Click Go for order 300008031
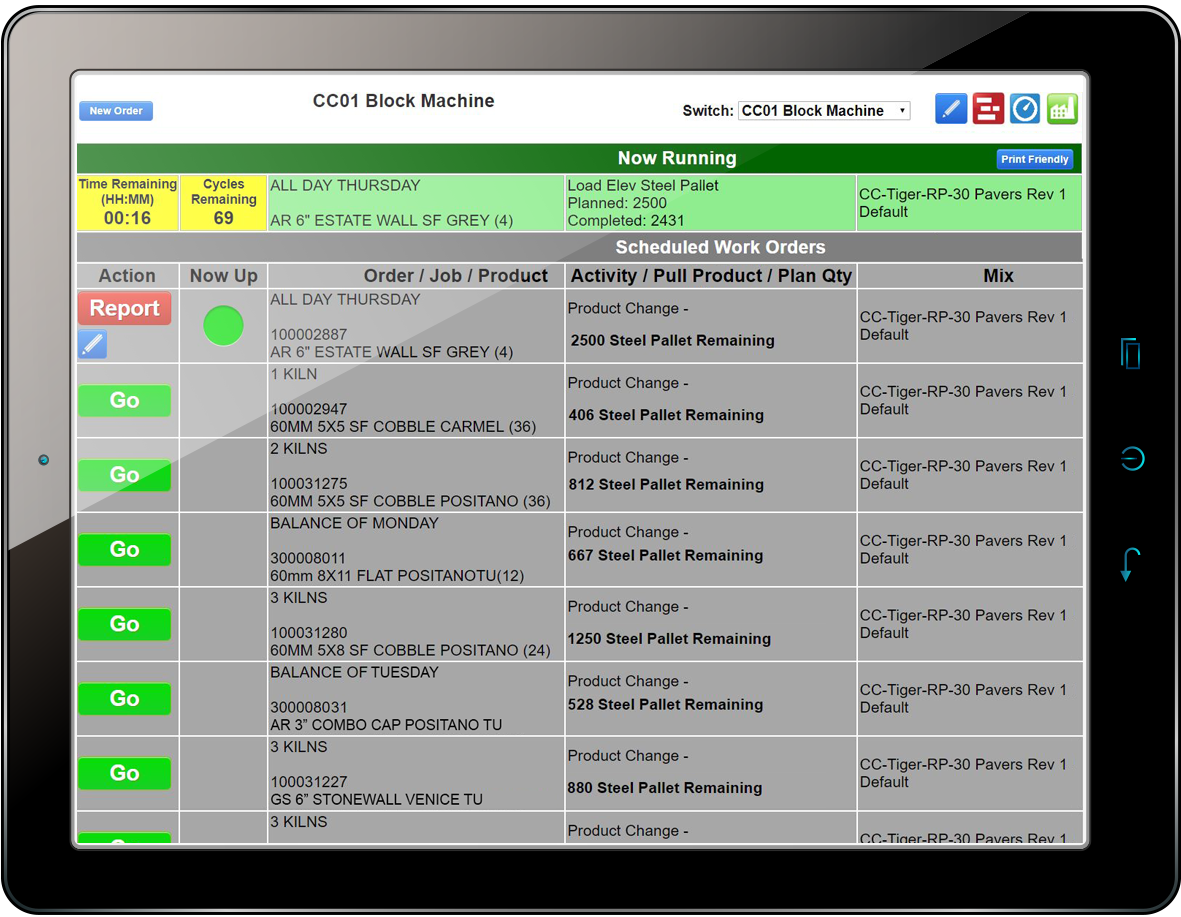Image resolution: width=1181 pixels, height=917 pixels. 124,698
